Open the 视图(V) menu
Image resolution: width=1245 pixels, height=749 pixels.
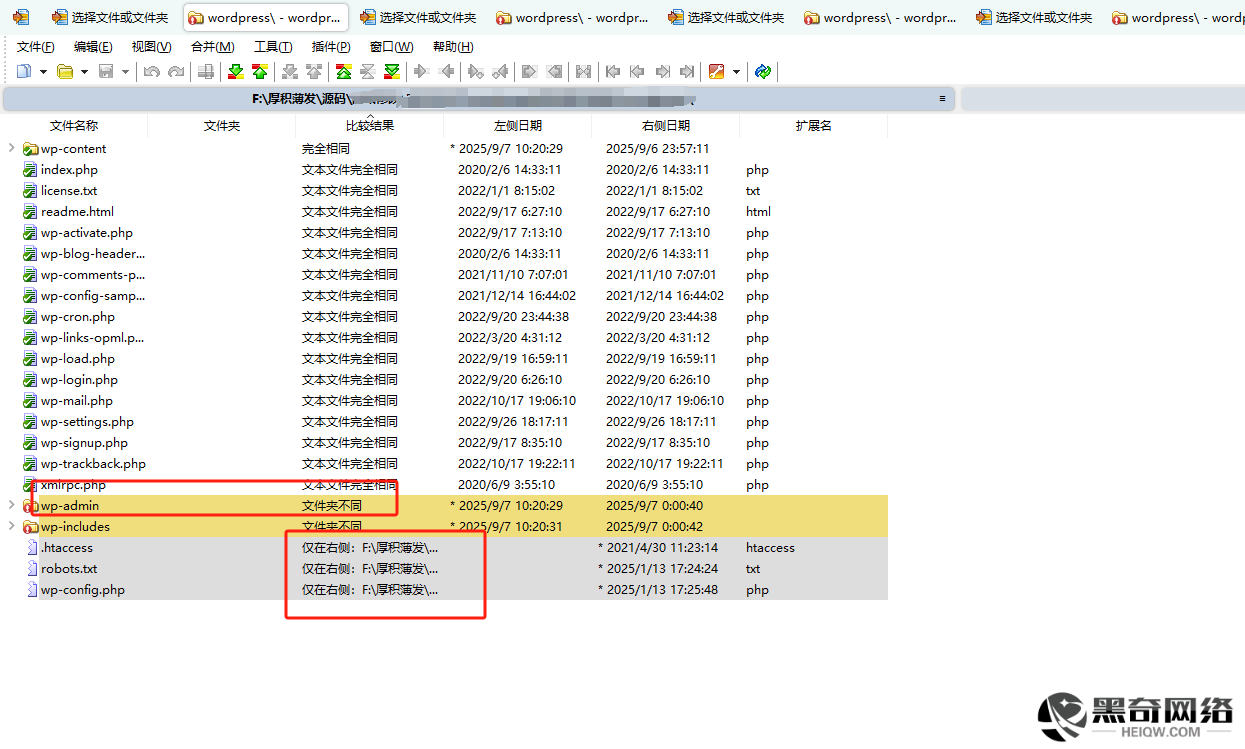pos(151,47)
